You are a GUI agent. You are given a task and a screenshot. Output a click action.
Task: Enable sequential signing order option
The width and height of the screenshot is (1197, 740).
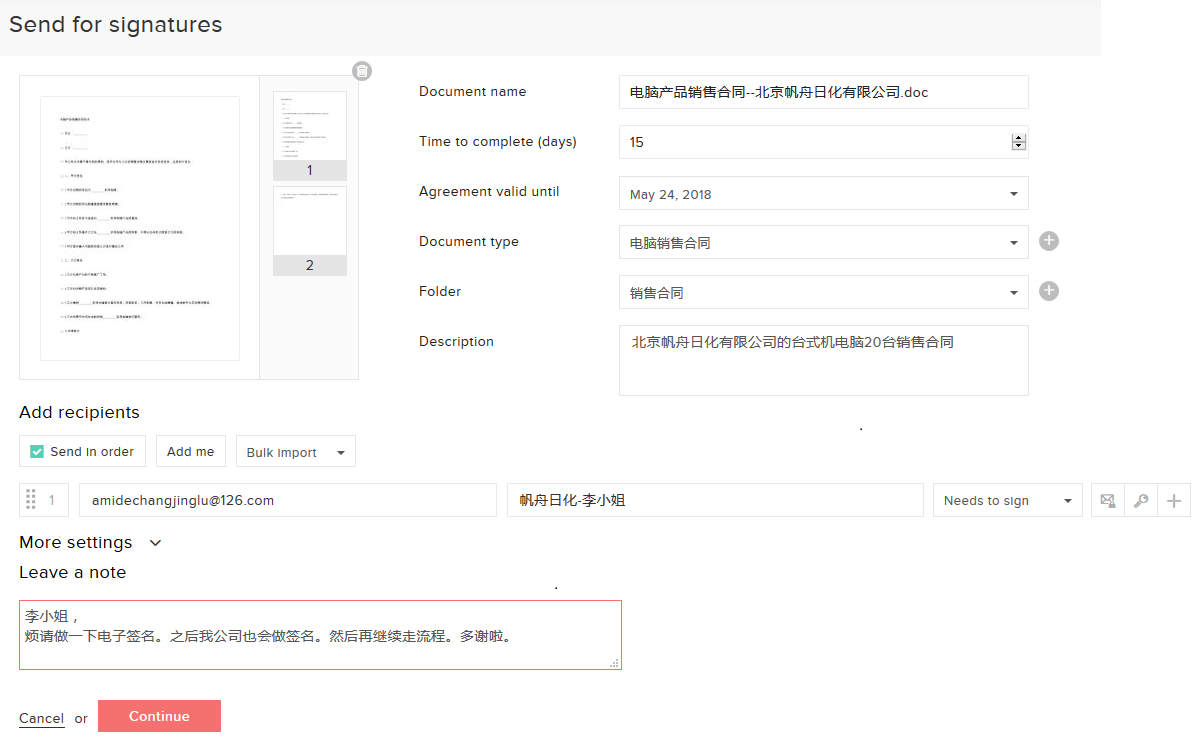coord(35,451)
